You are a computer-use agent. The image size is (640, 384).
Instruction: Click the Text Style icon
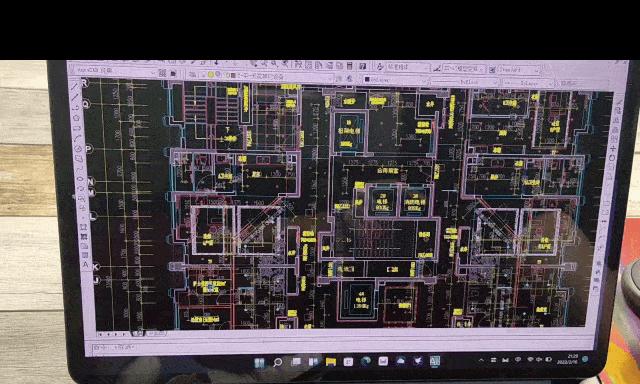pos(380,66)
